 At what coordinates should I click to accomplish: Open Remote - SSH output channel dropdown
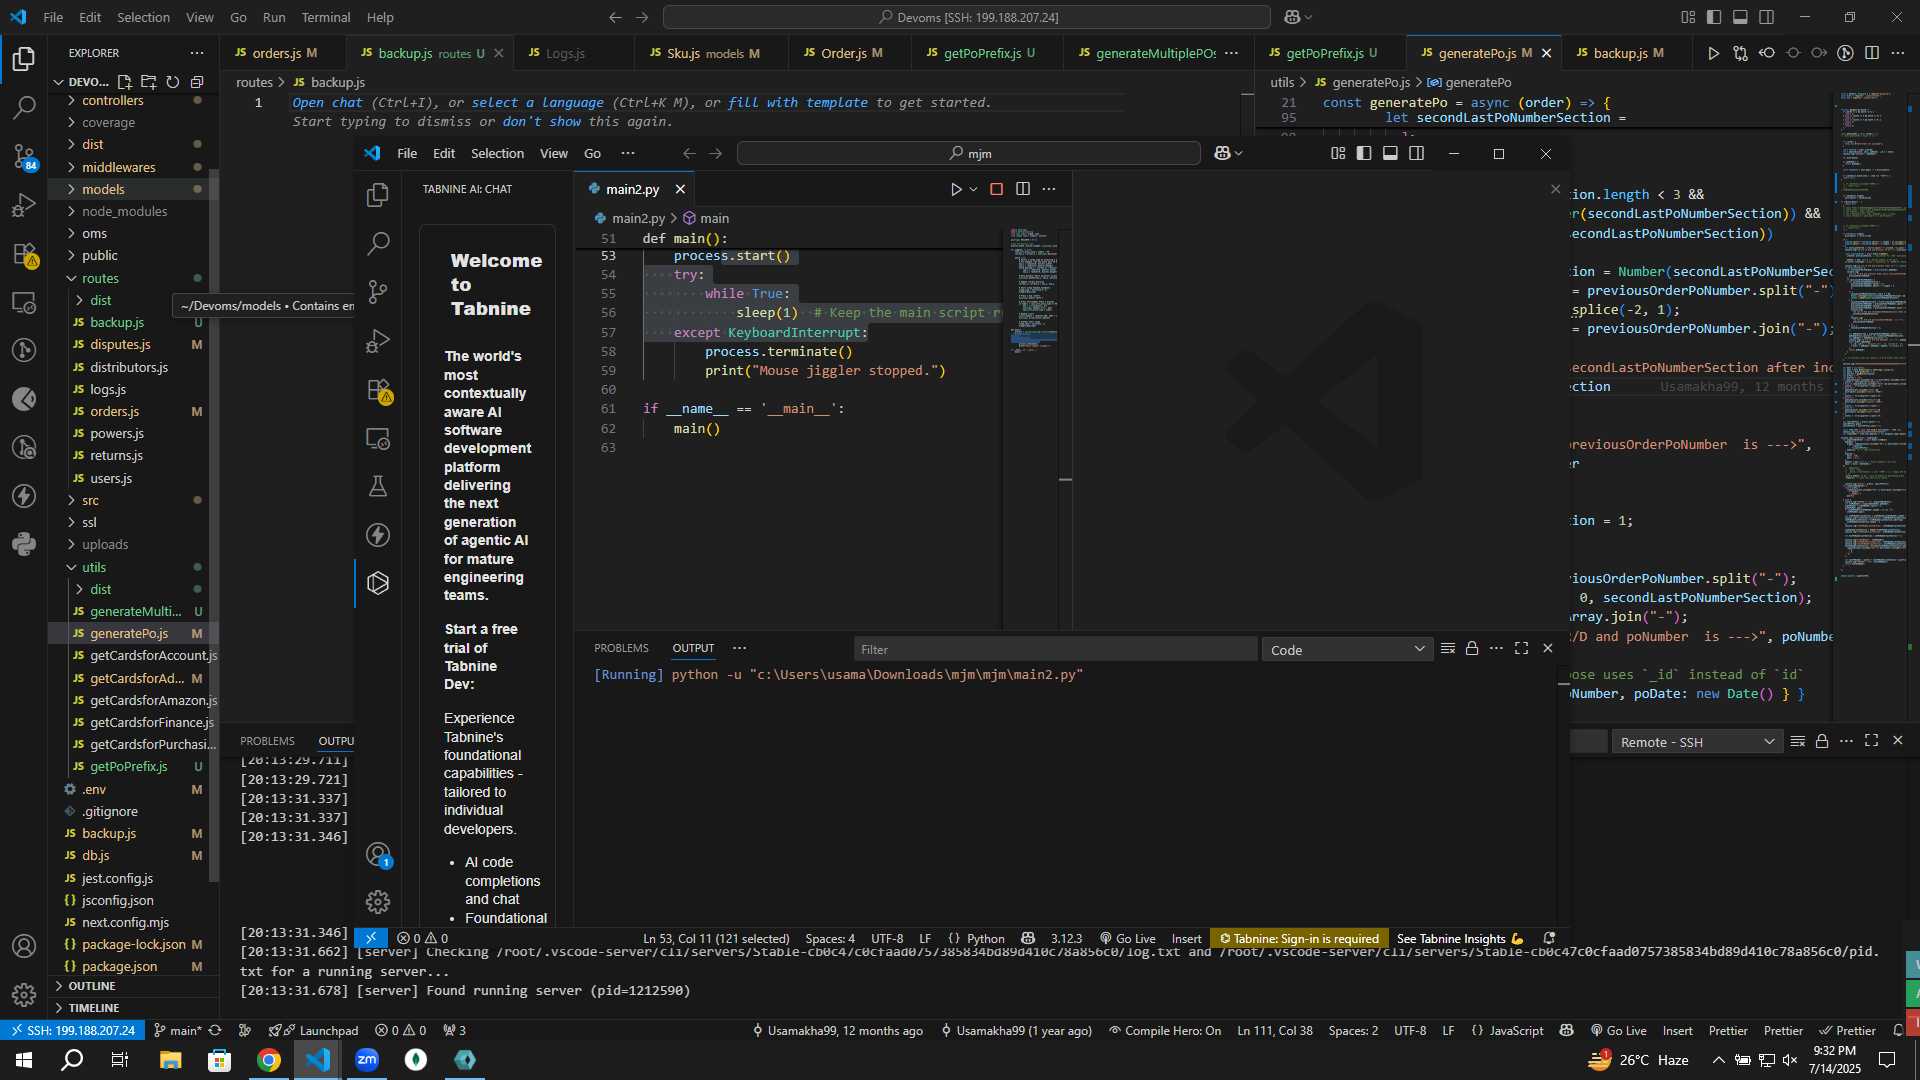(1697, 742)
